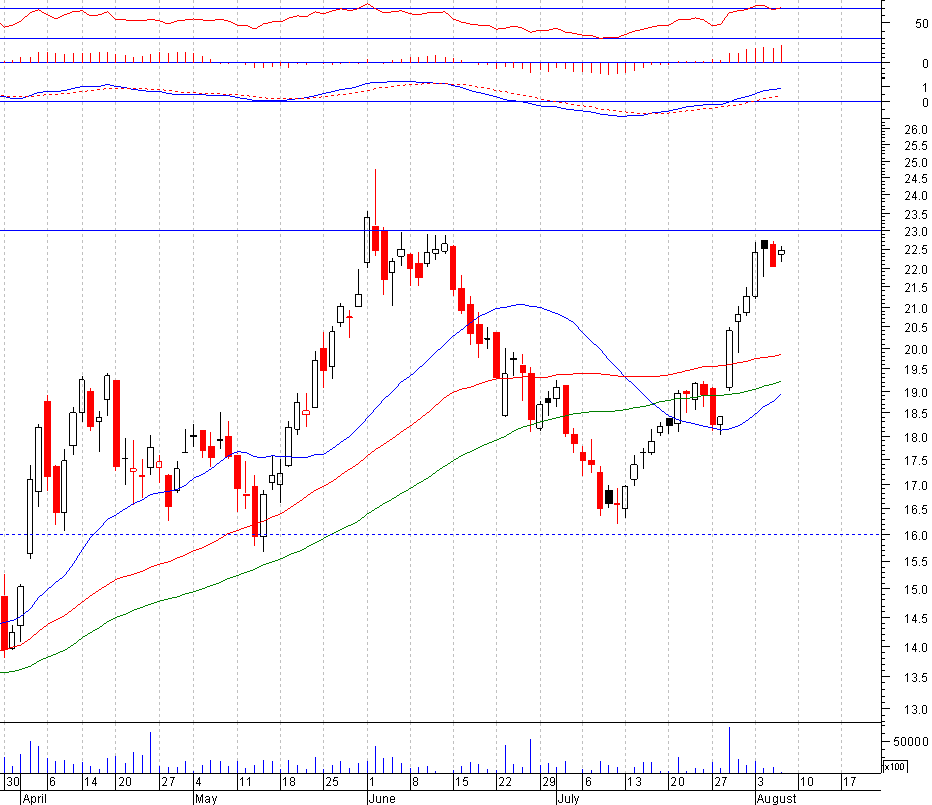The width and height of the screenshot is (932, 805).
Task: Select the dotted blue support line at 16.0
Action: click(440, 534)
